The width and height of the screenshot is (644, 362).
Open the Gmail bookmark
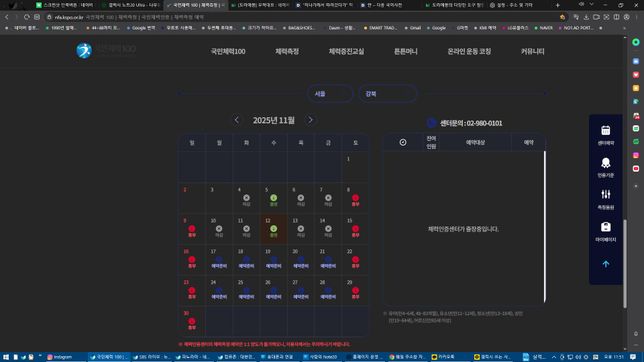tap(413, 28)
